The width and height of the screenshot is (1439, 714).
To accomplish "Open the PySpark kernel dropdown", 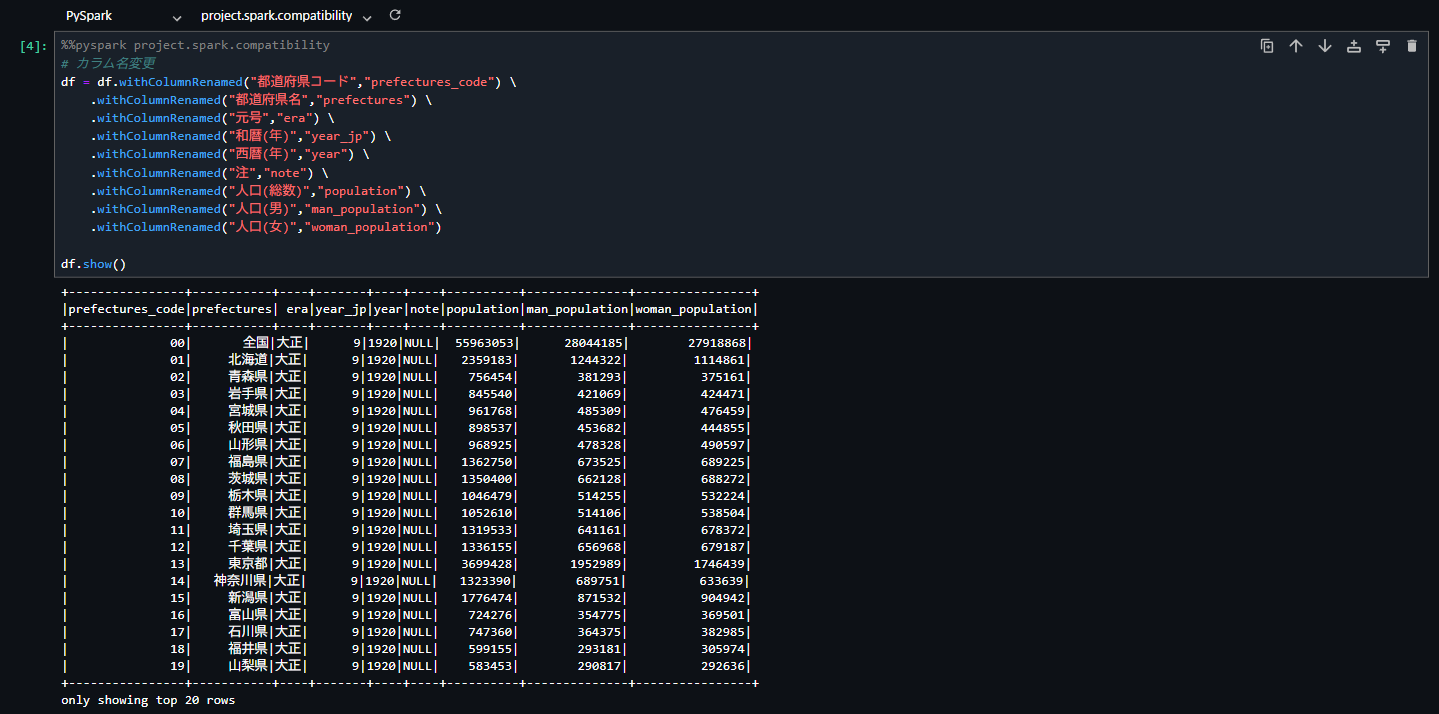I will point(124,16).
